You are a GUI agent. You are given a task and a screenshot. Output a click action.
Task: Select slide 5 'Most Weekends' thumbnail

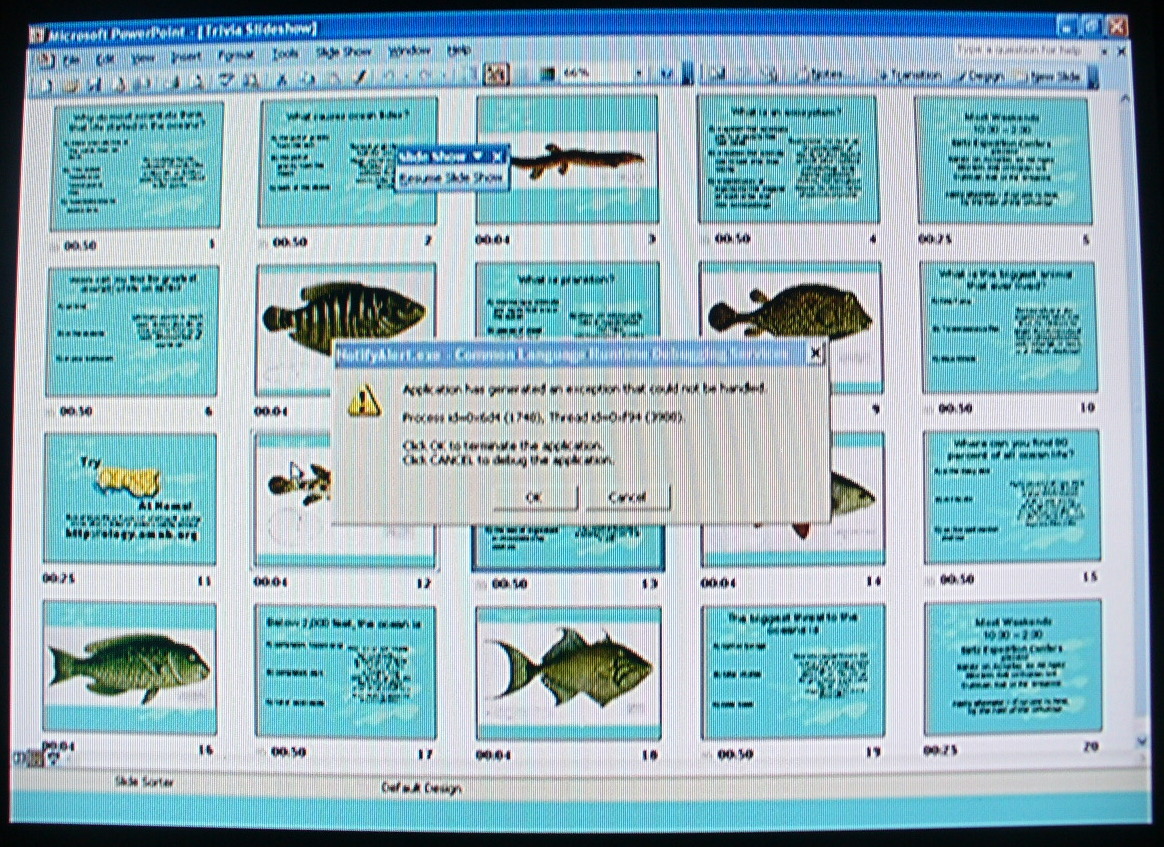[1004, 160]
